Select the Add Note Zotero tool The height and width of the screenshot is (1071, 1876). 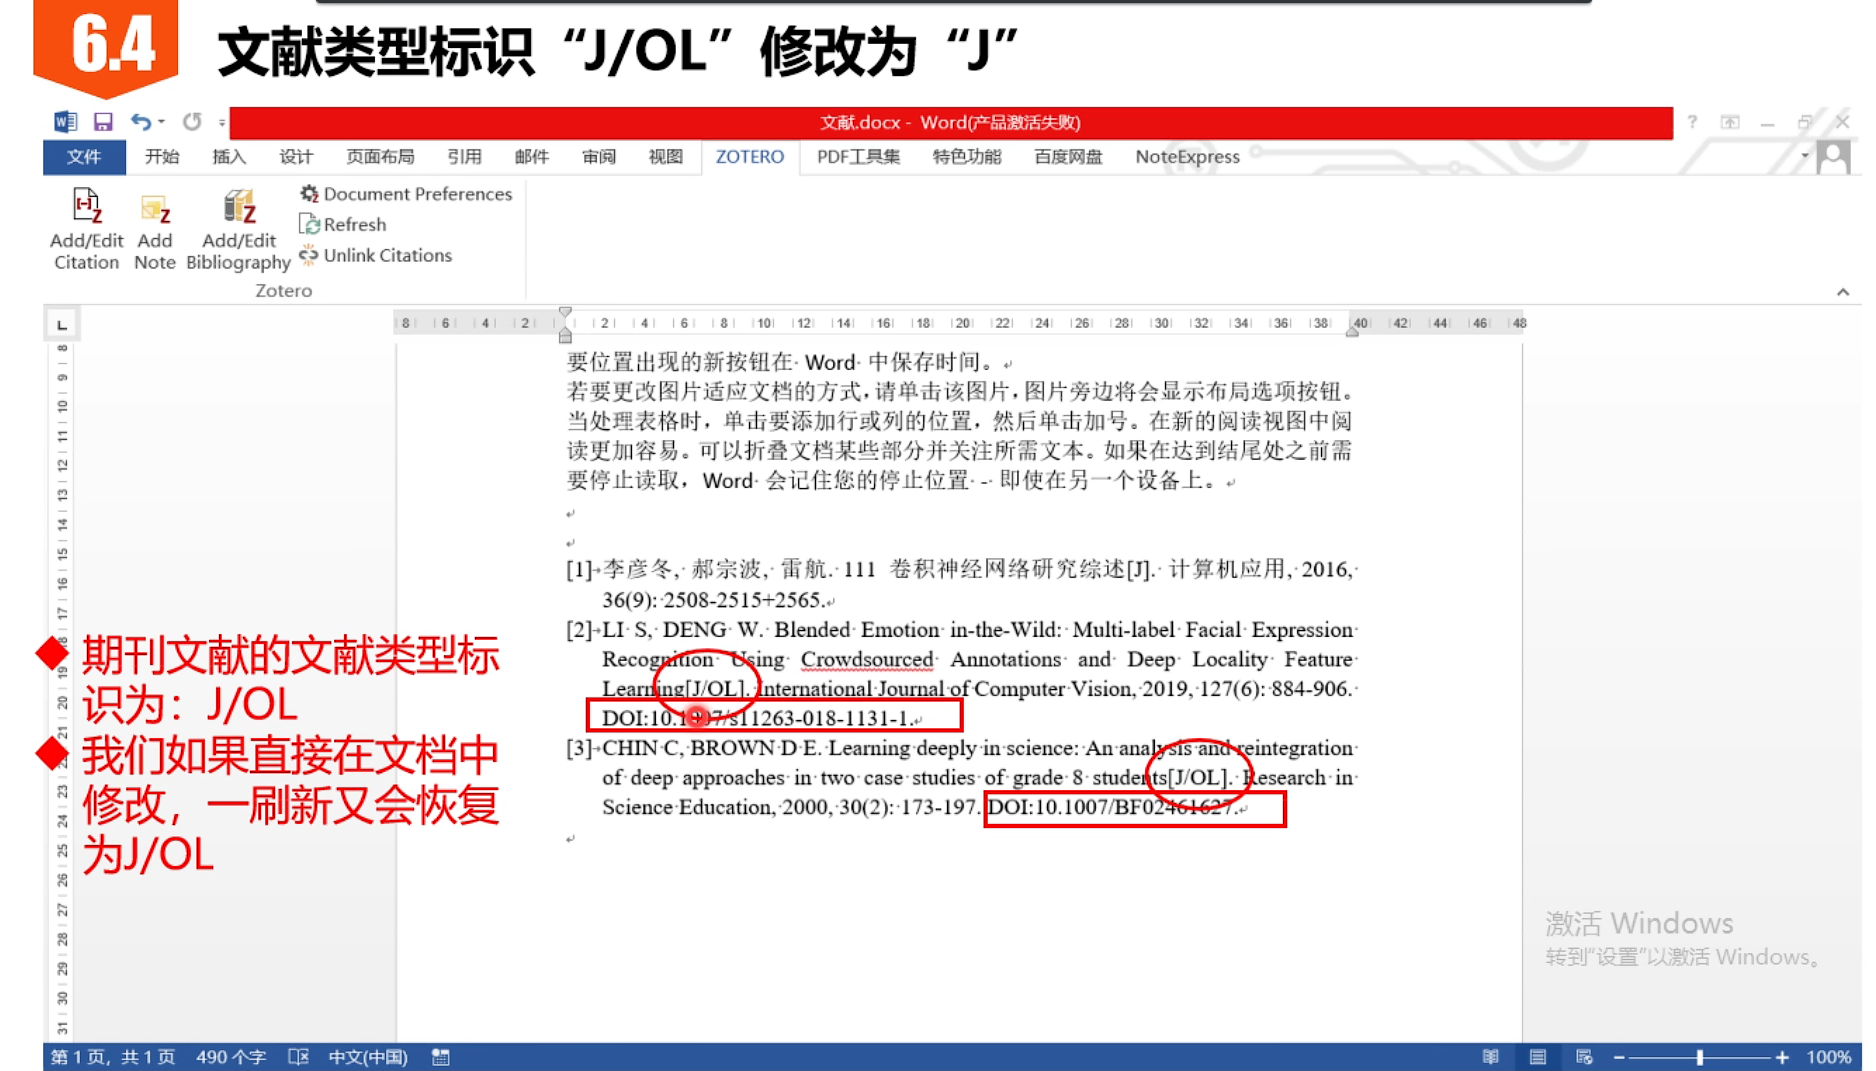pos(155,228)
